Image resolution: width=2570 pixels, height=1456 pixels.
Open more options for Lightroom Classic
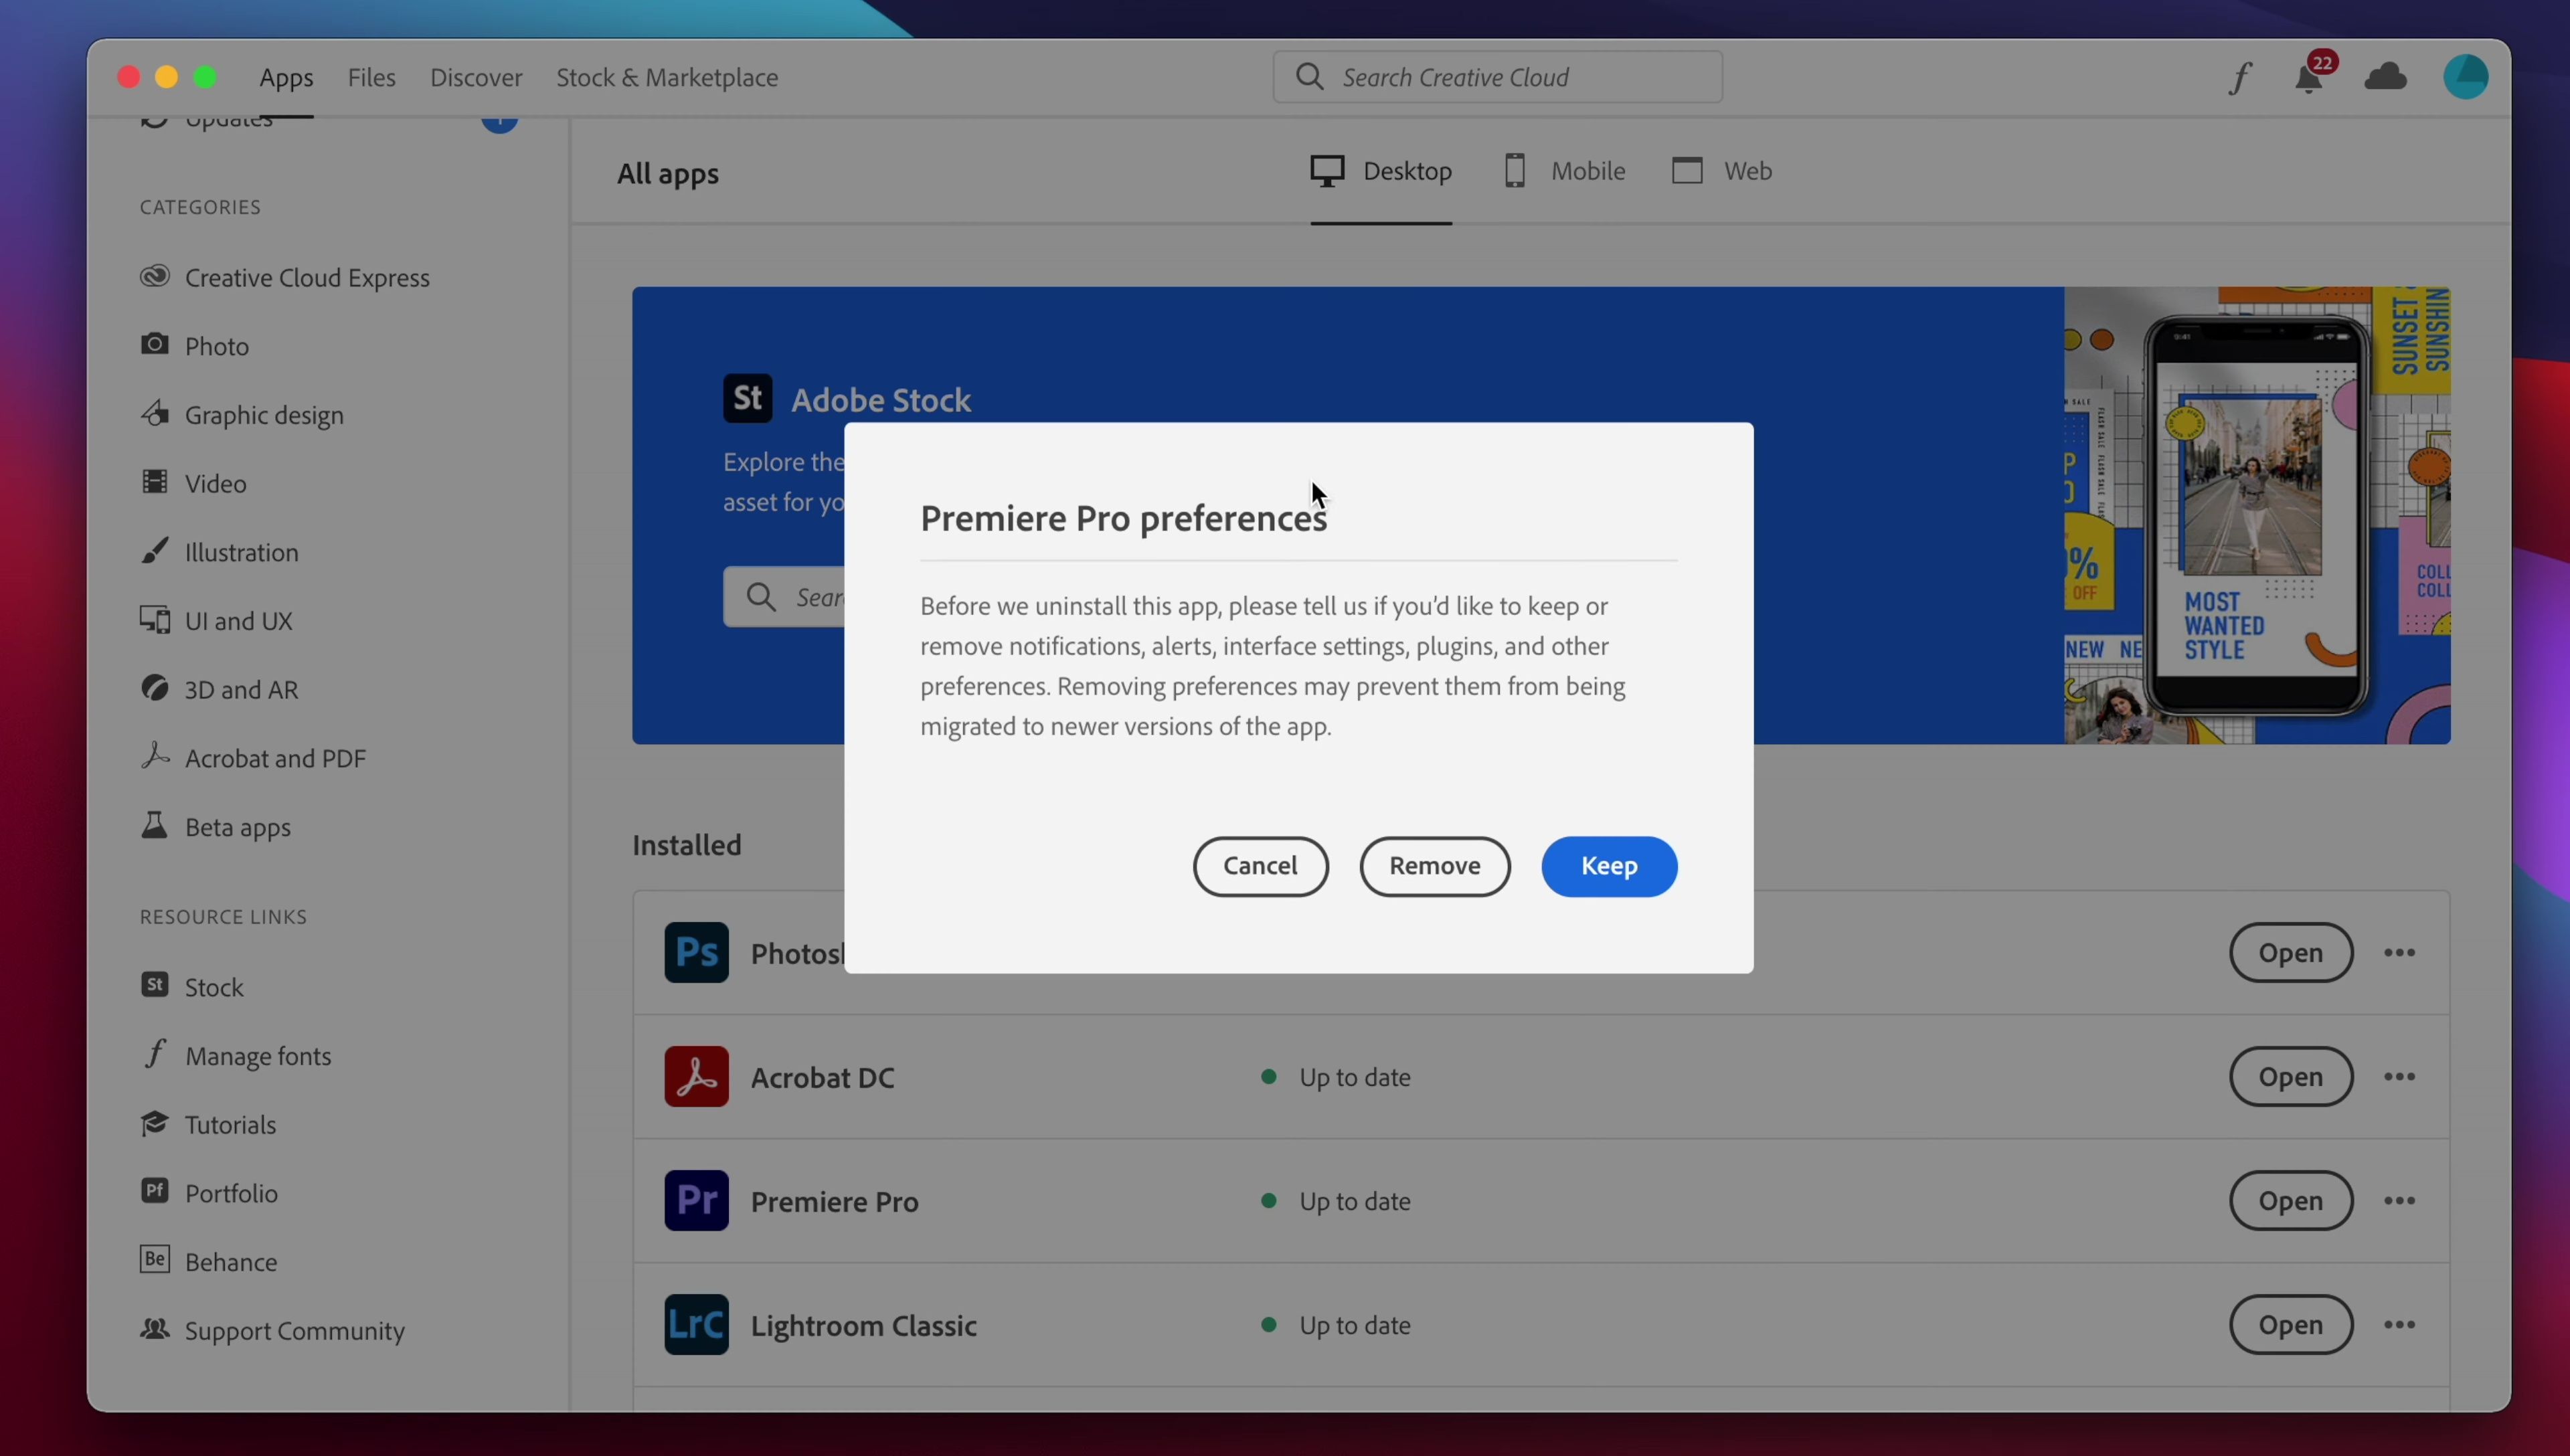tap(2399, 1325)
